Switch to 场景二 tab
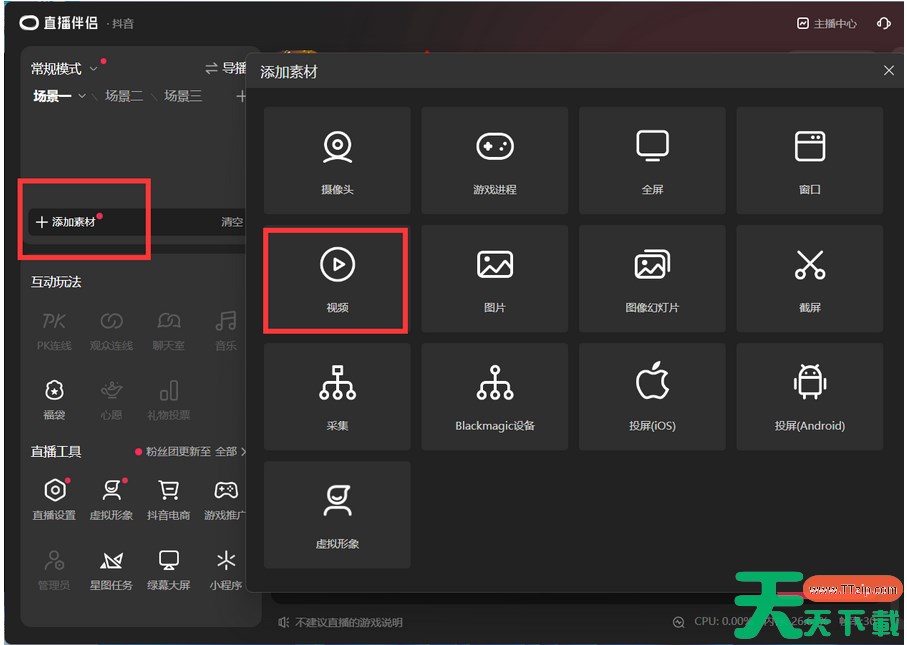 pyautogui.click(x=124, y=96)
